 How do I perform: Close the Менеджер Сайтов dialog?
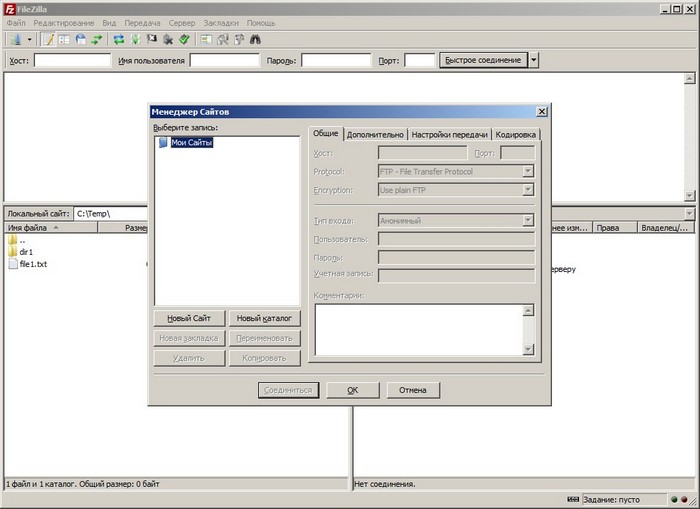pos(542,111)
